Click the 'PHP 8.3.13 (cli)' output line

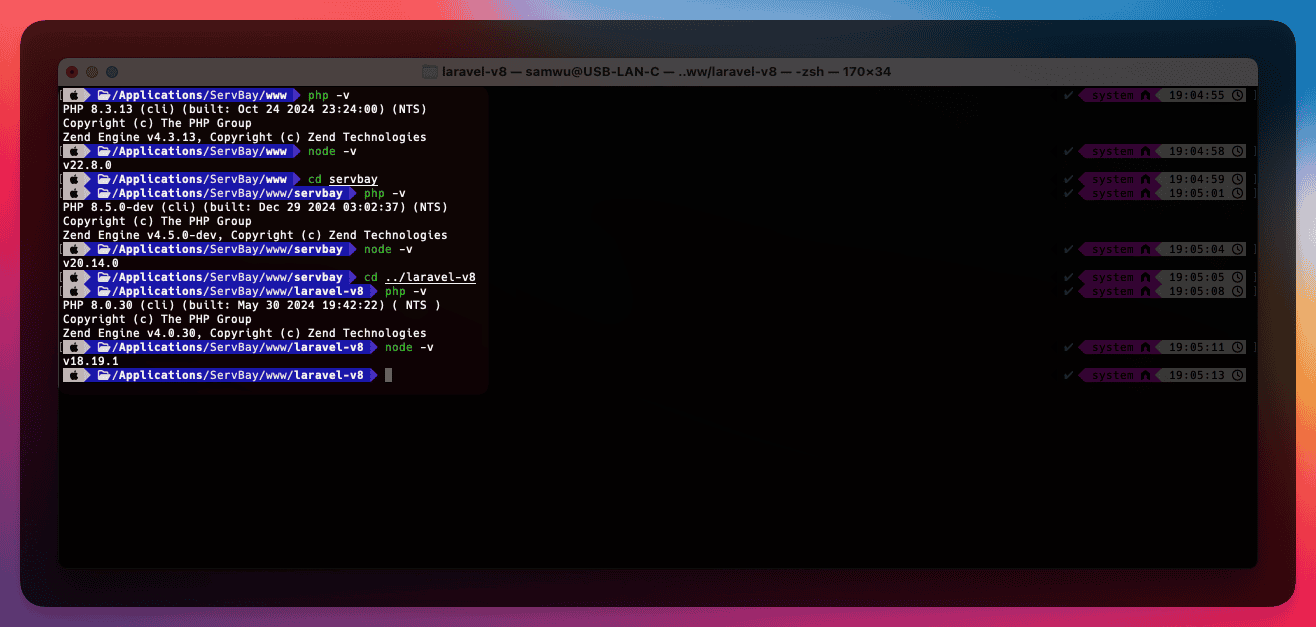pyautogui.click(x=245, y=109)
